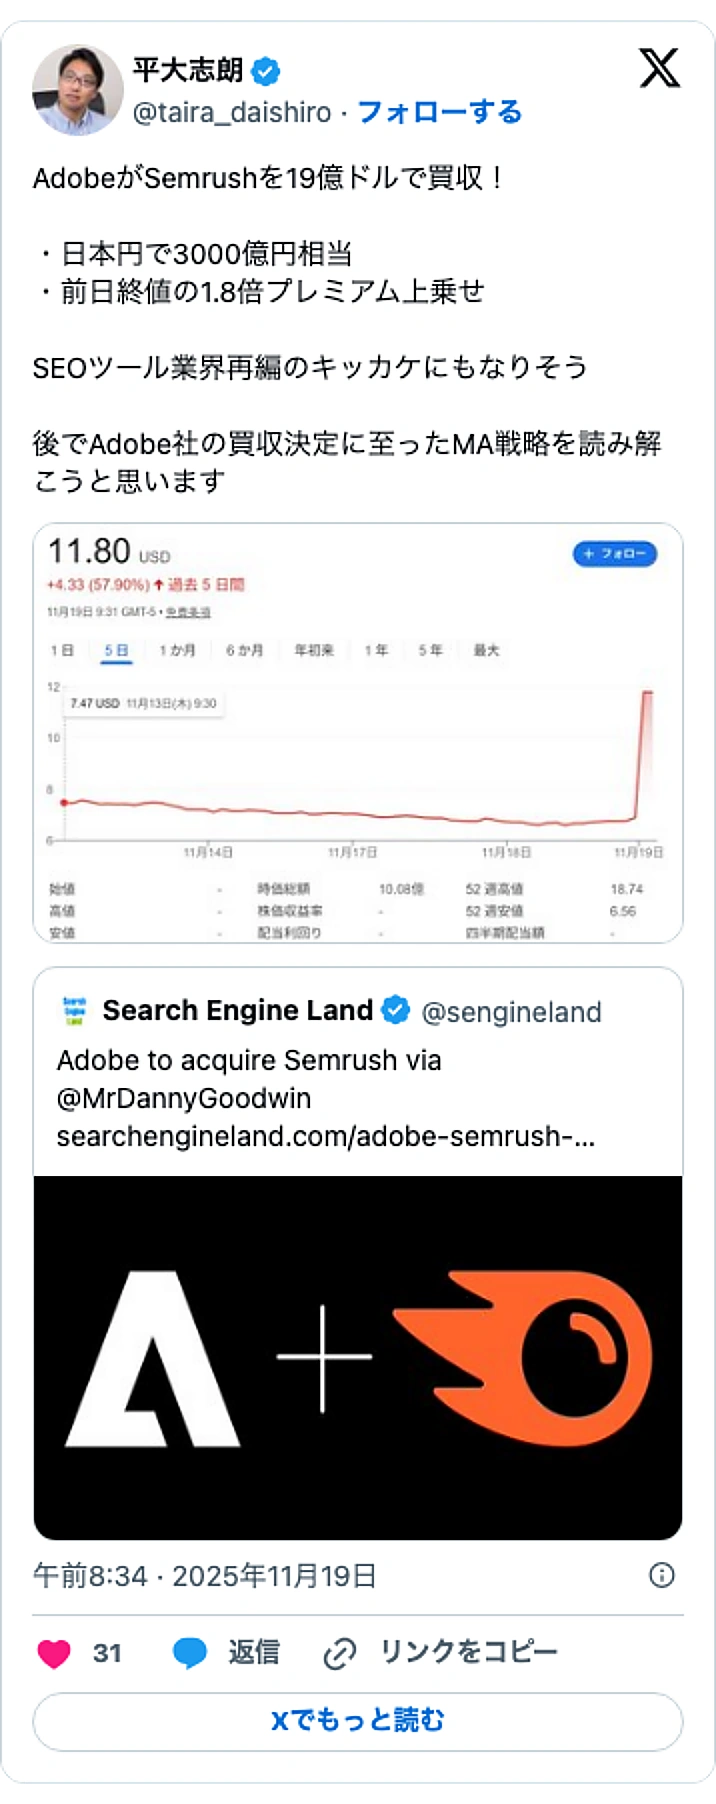Toggle the like heart showing 31
This screenshot has width=716, height=1804.
[52, 1653]
